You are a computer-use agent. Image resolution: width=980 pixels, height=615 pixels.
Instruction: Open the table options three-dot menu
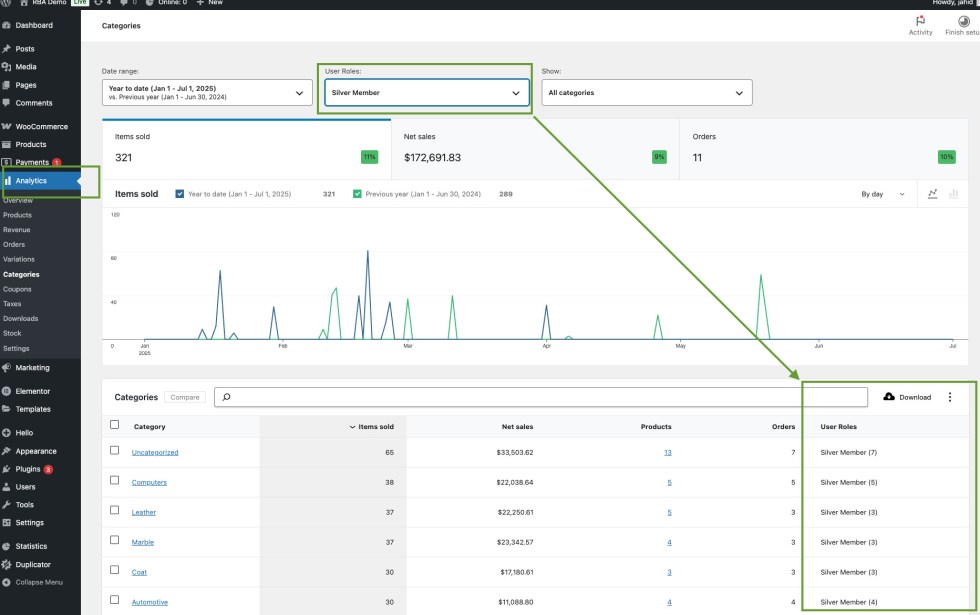click(x=950, y=397)
